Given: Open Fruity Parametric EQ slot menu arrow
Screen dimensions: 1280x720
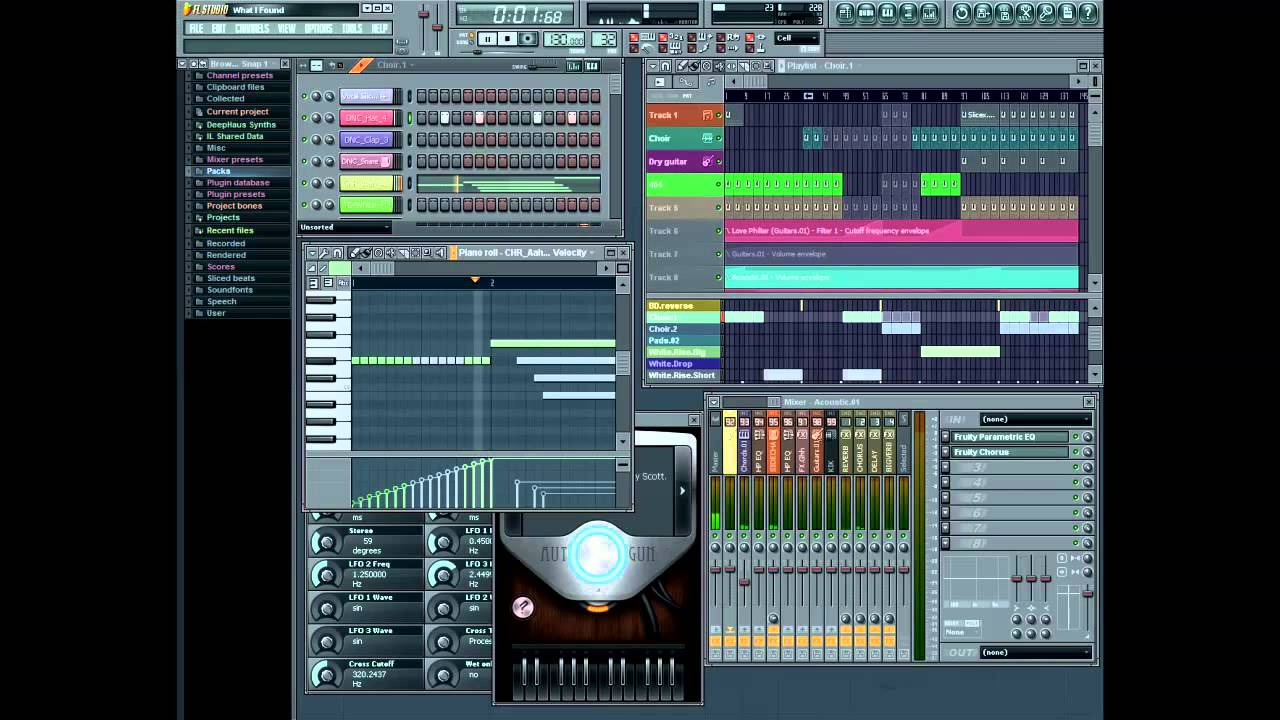Looking at the screenshot, I should click(946, 437).
